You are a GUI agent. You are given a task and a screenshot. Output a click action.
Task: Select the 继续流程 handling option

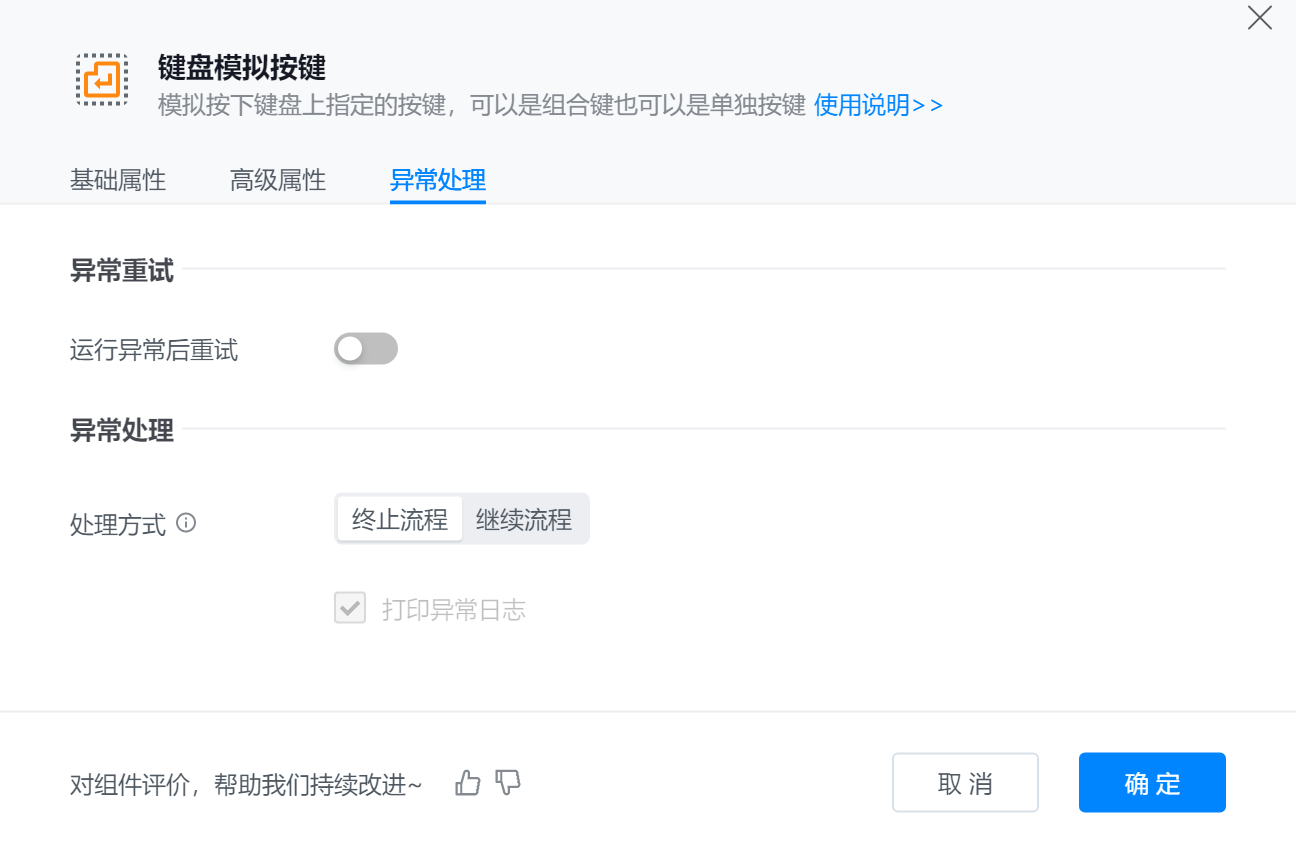(x=524, y=519)
